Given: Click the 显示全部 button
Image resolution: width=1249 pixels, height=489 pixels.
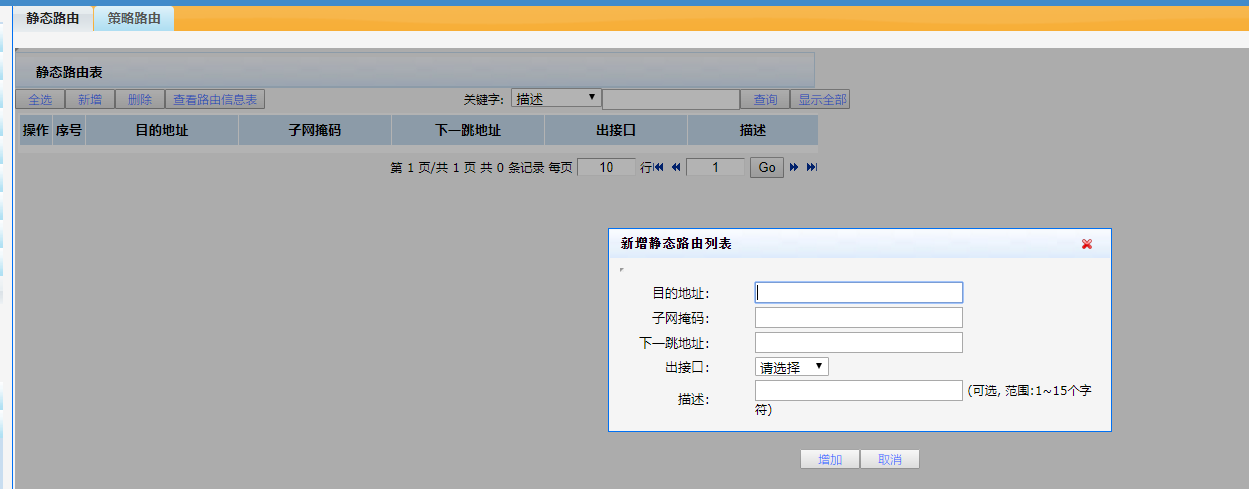Looking at the screenshot, I should click(x=821, y=100).
